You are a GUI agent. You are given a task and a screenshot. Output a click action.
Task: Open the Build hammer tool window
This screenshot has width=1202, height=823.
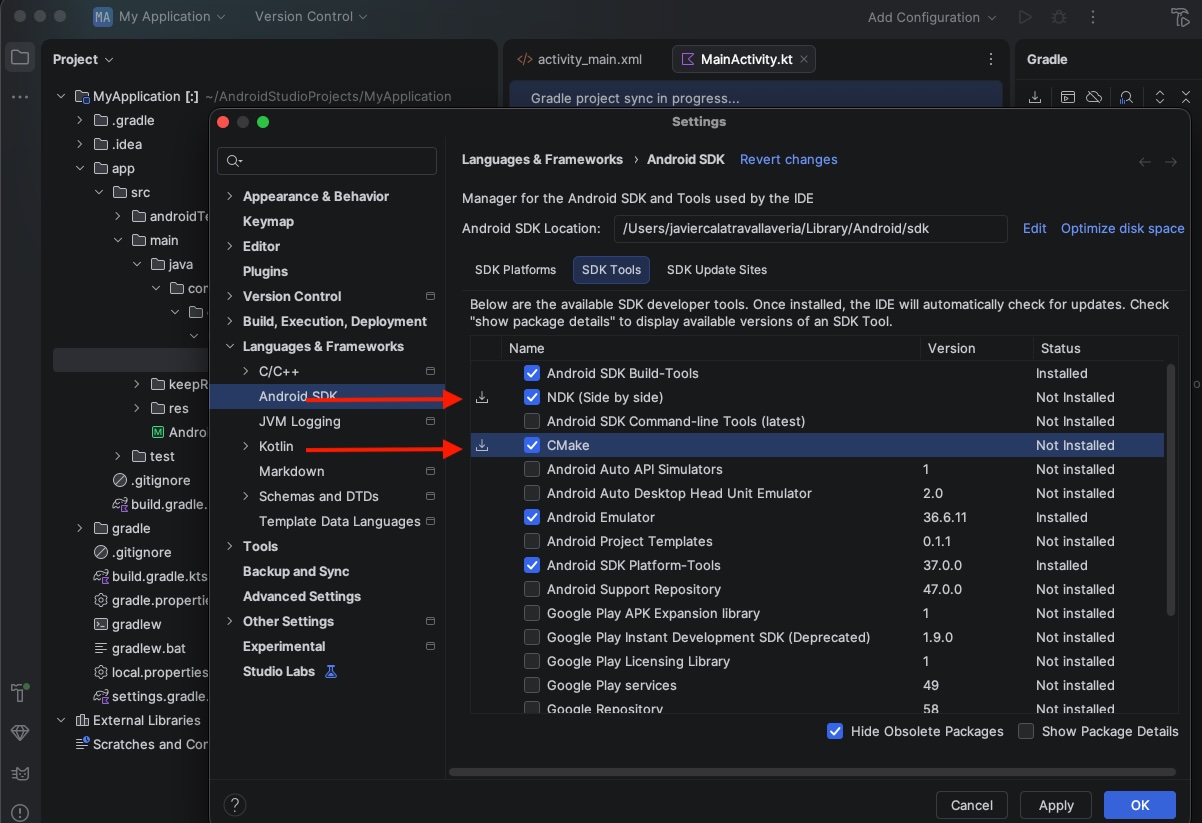point(20,693)
